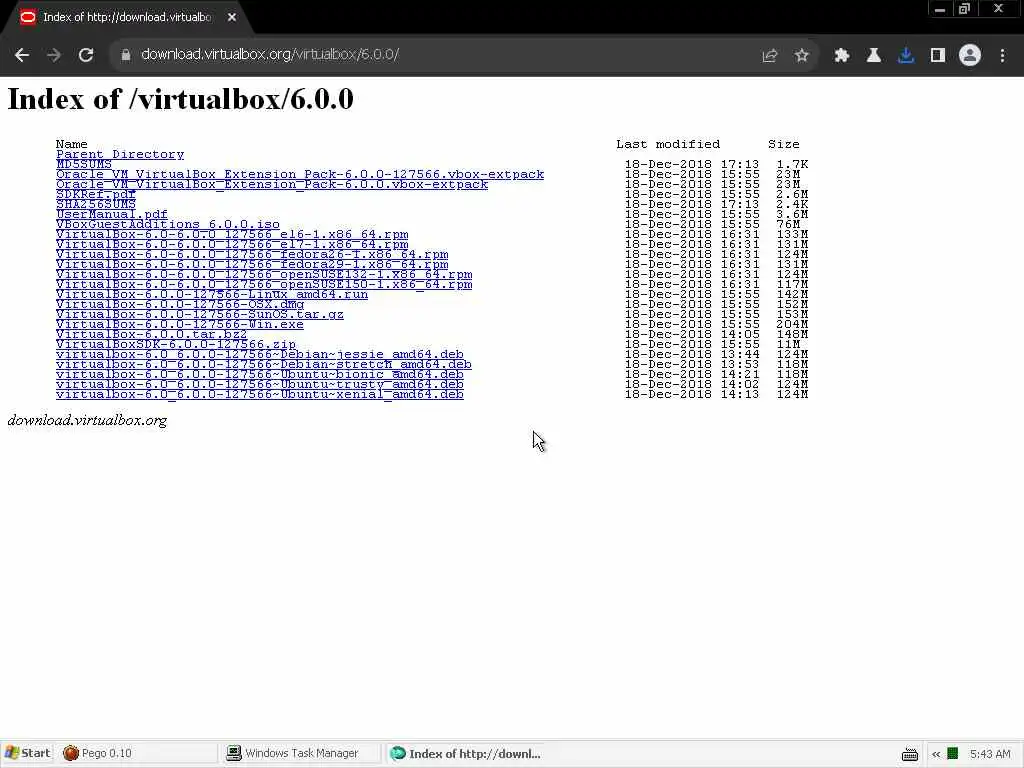Click the 5:43 AM clock
1024x768 pixels.
(990, 754)
